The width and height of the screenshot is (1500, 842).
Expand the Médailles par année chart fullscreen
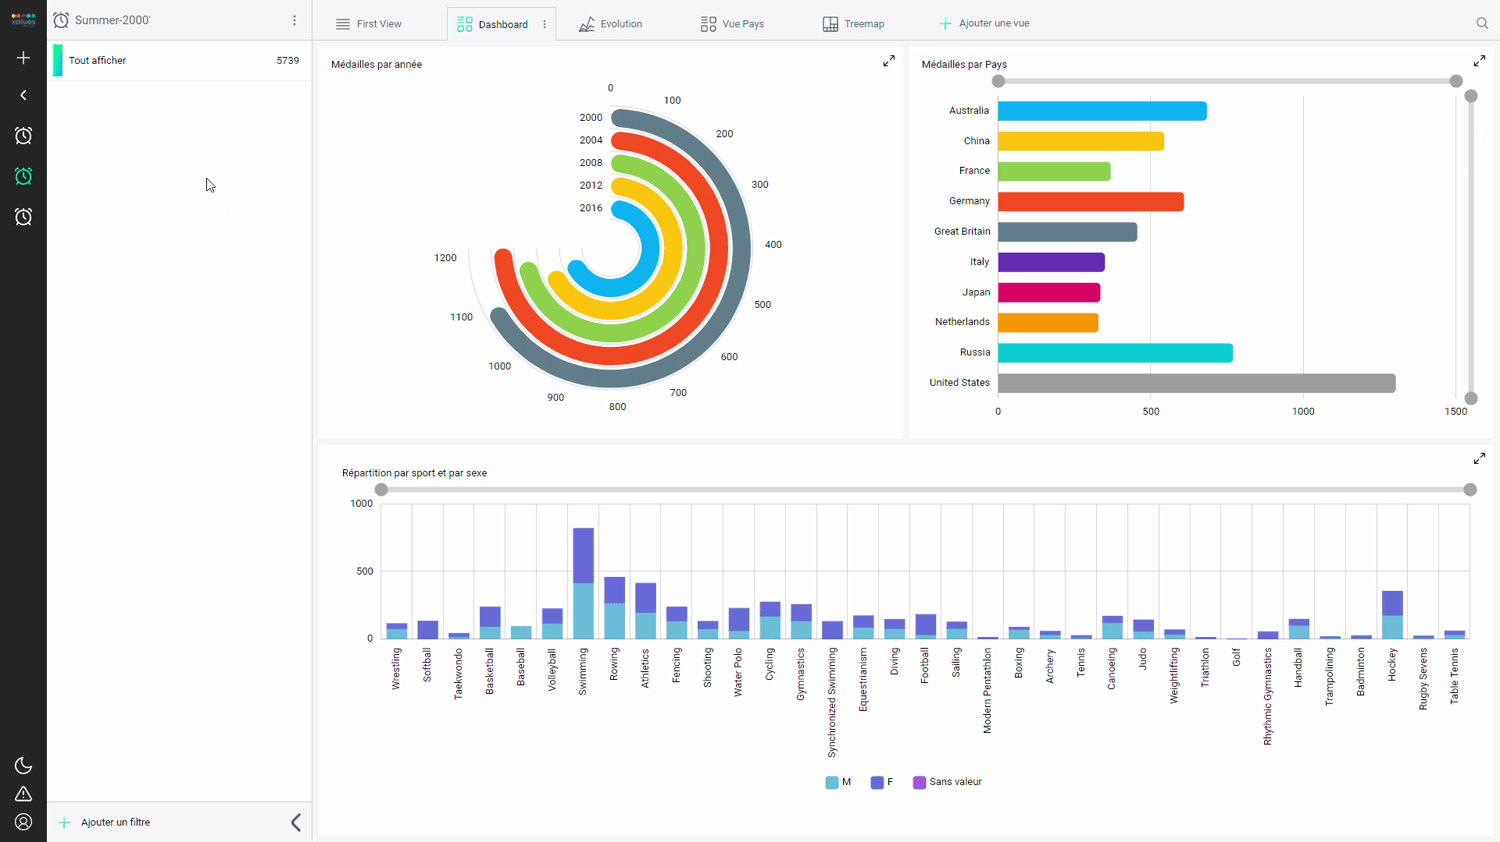(888, 62)
